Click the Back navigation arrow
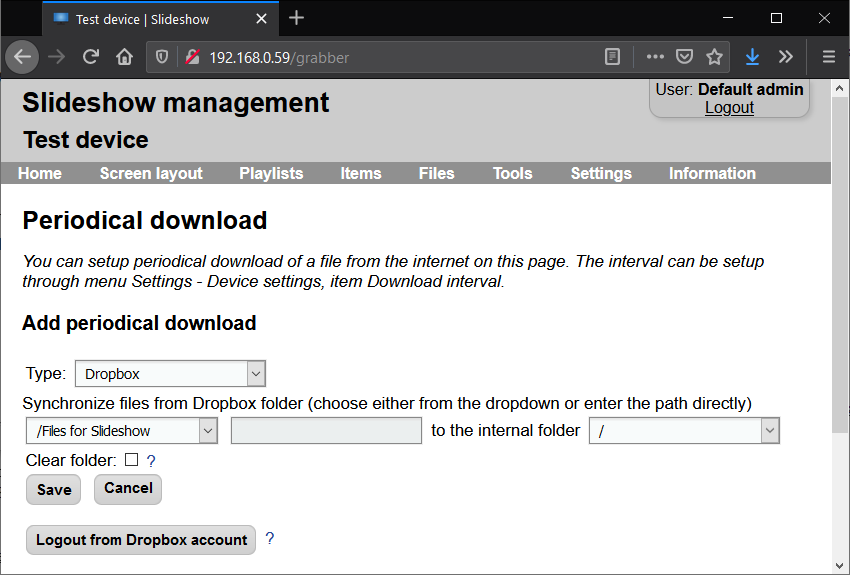The height and width of the screenshot is (575, 850). pos(22,57)
